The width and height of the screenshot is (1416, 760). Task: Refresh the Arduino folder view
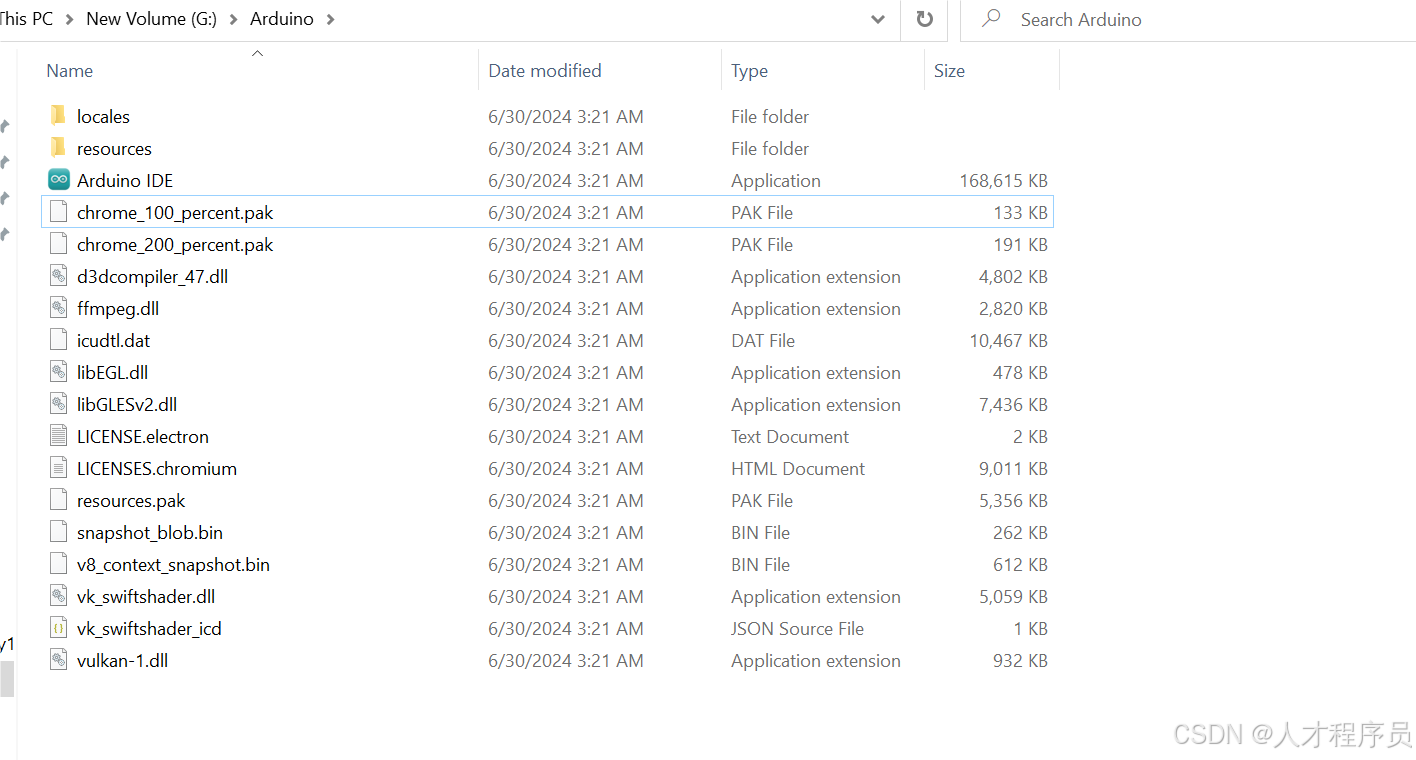click(x=925, y=19)
